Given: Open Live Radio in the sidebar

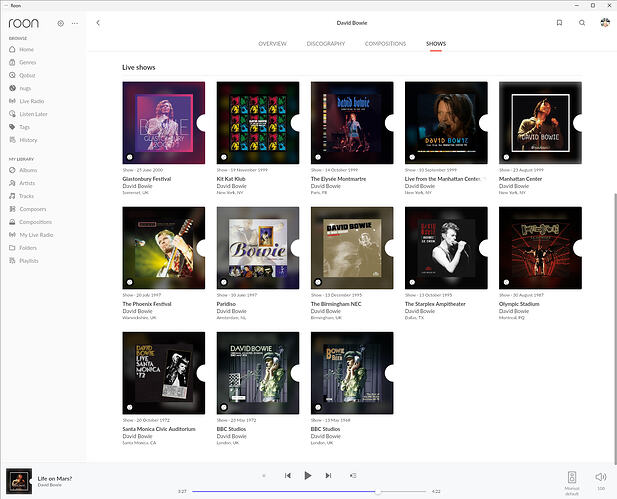Looking at the screenshot, I should pyautogui.click(x=31, y=101).
